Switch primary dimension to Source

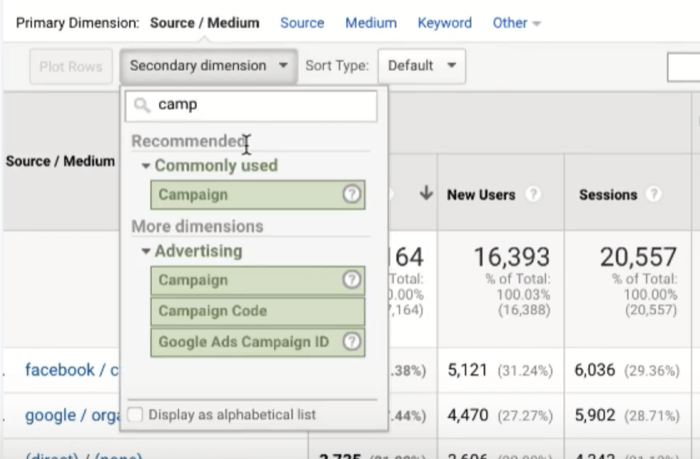(302, 23)
